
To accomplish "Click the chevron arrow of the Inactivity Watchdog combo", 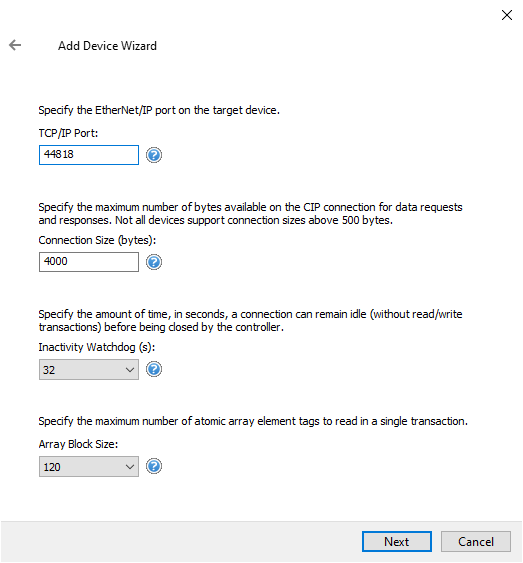I will (x=130, y=370).
